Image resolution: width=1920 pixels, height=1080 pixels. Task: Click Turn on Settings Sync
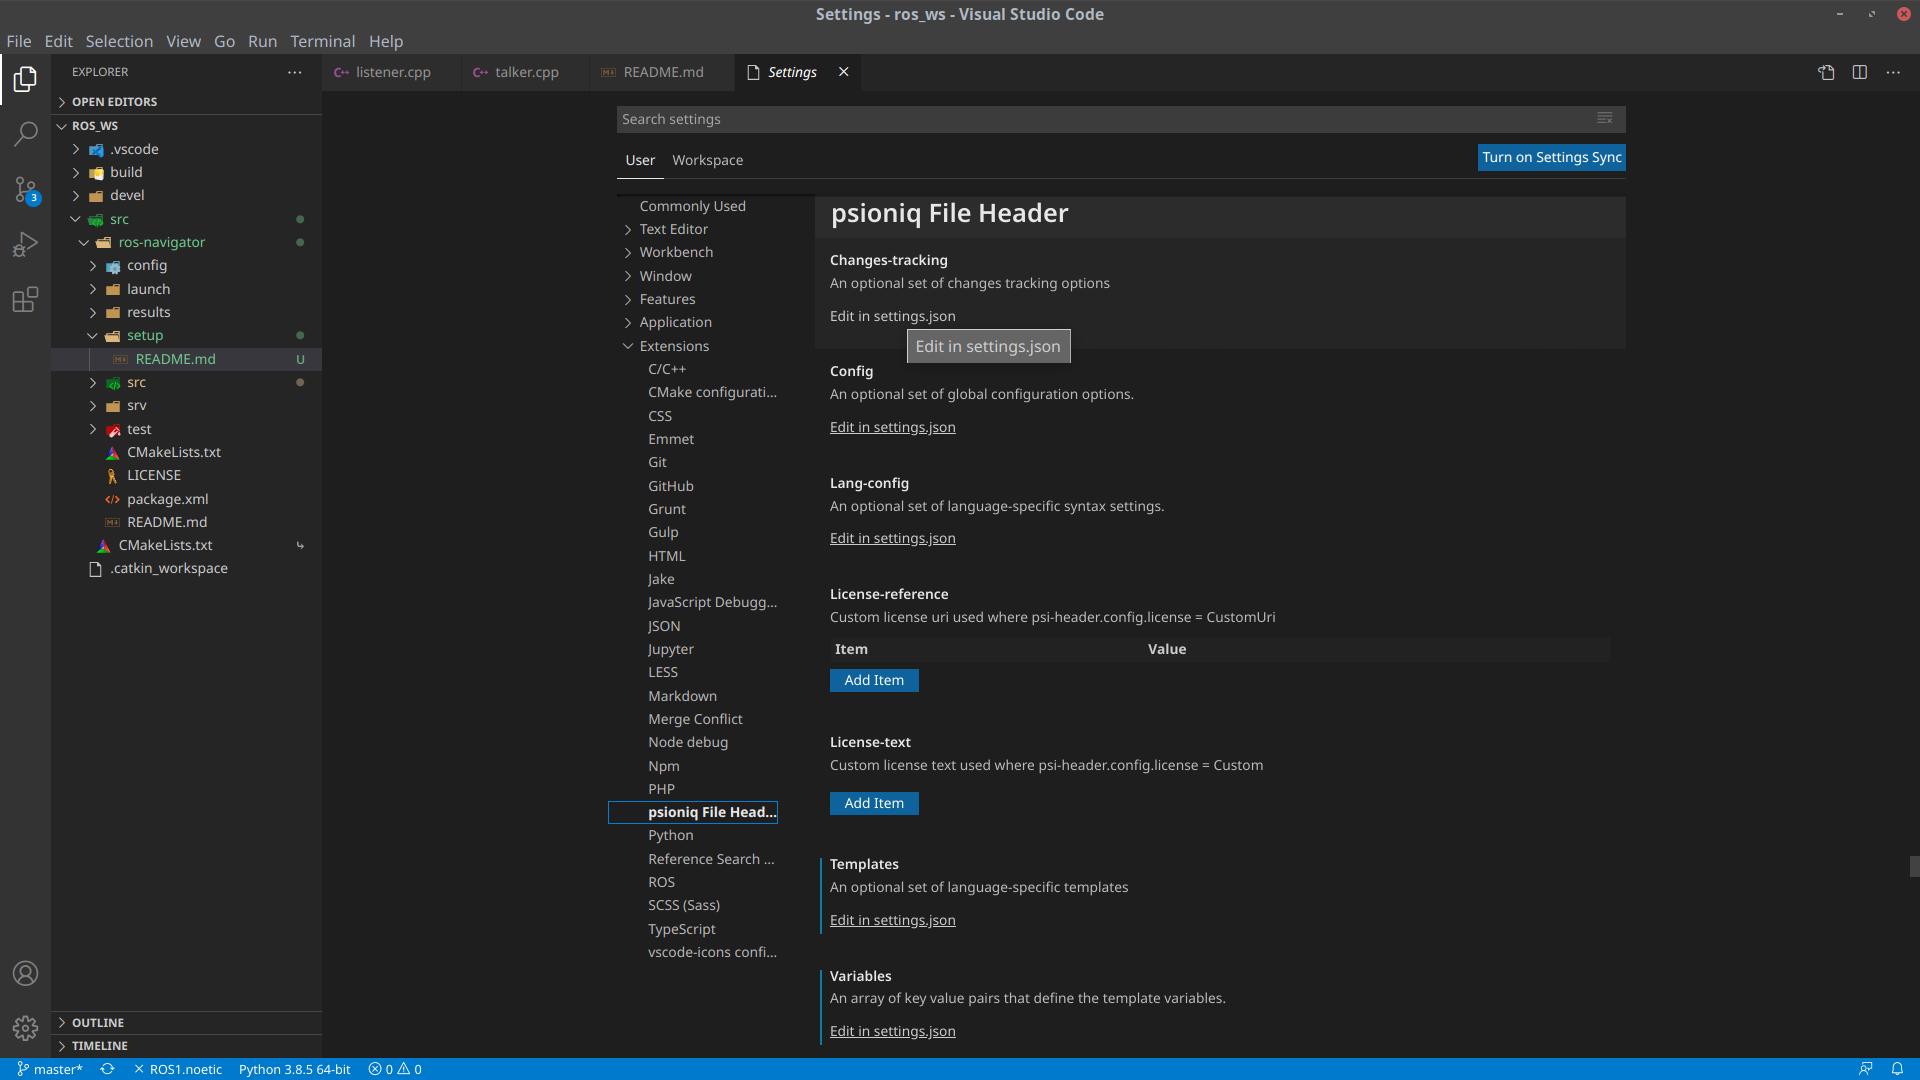click(1550, 157)
